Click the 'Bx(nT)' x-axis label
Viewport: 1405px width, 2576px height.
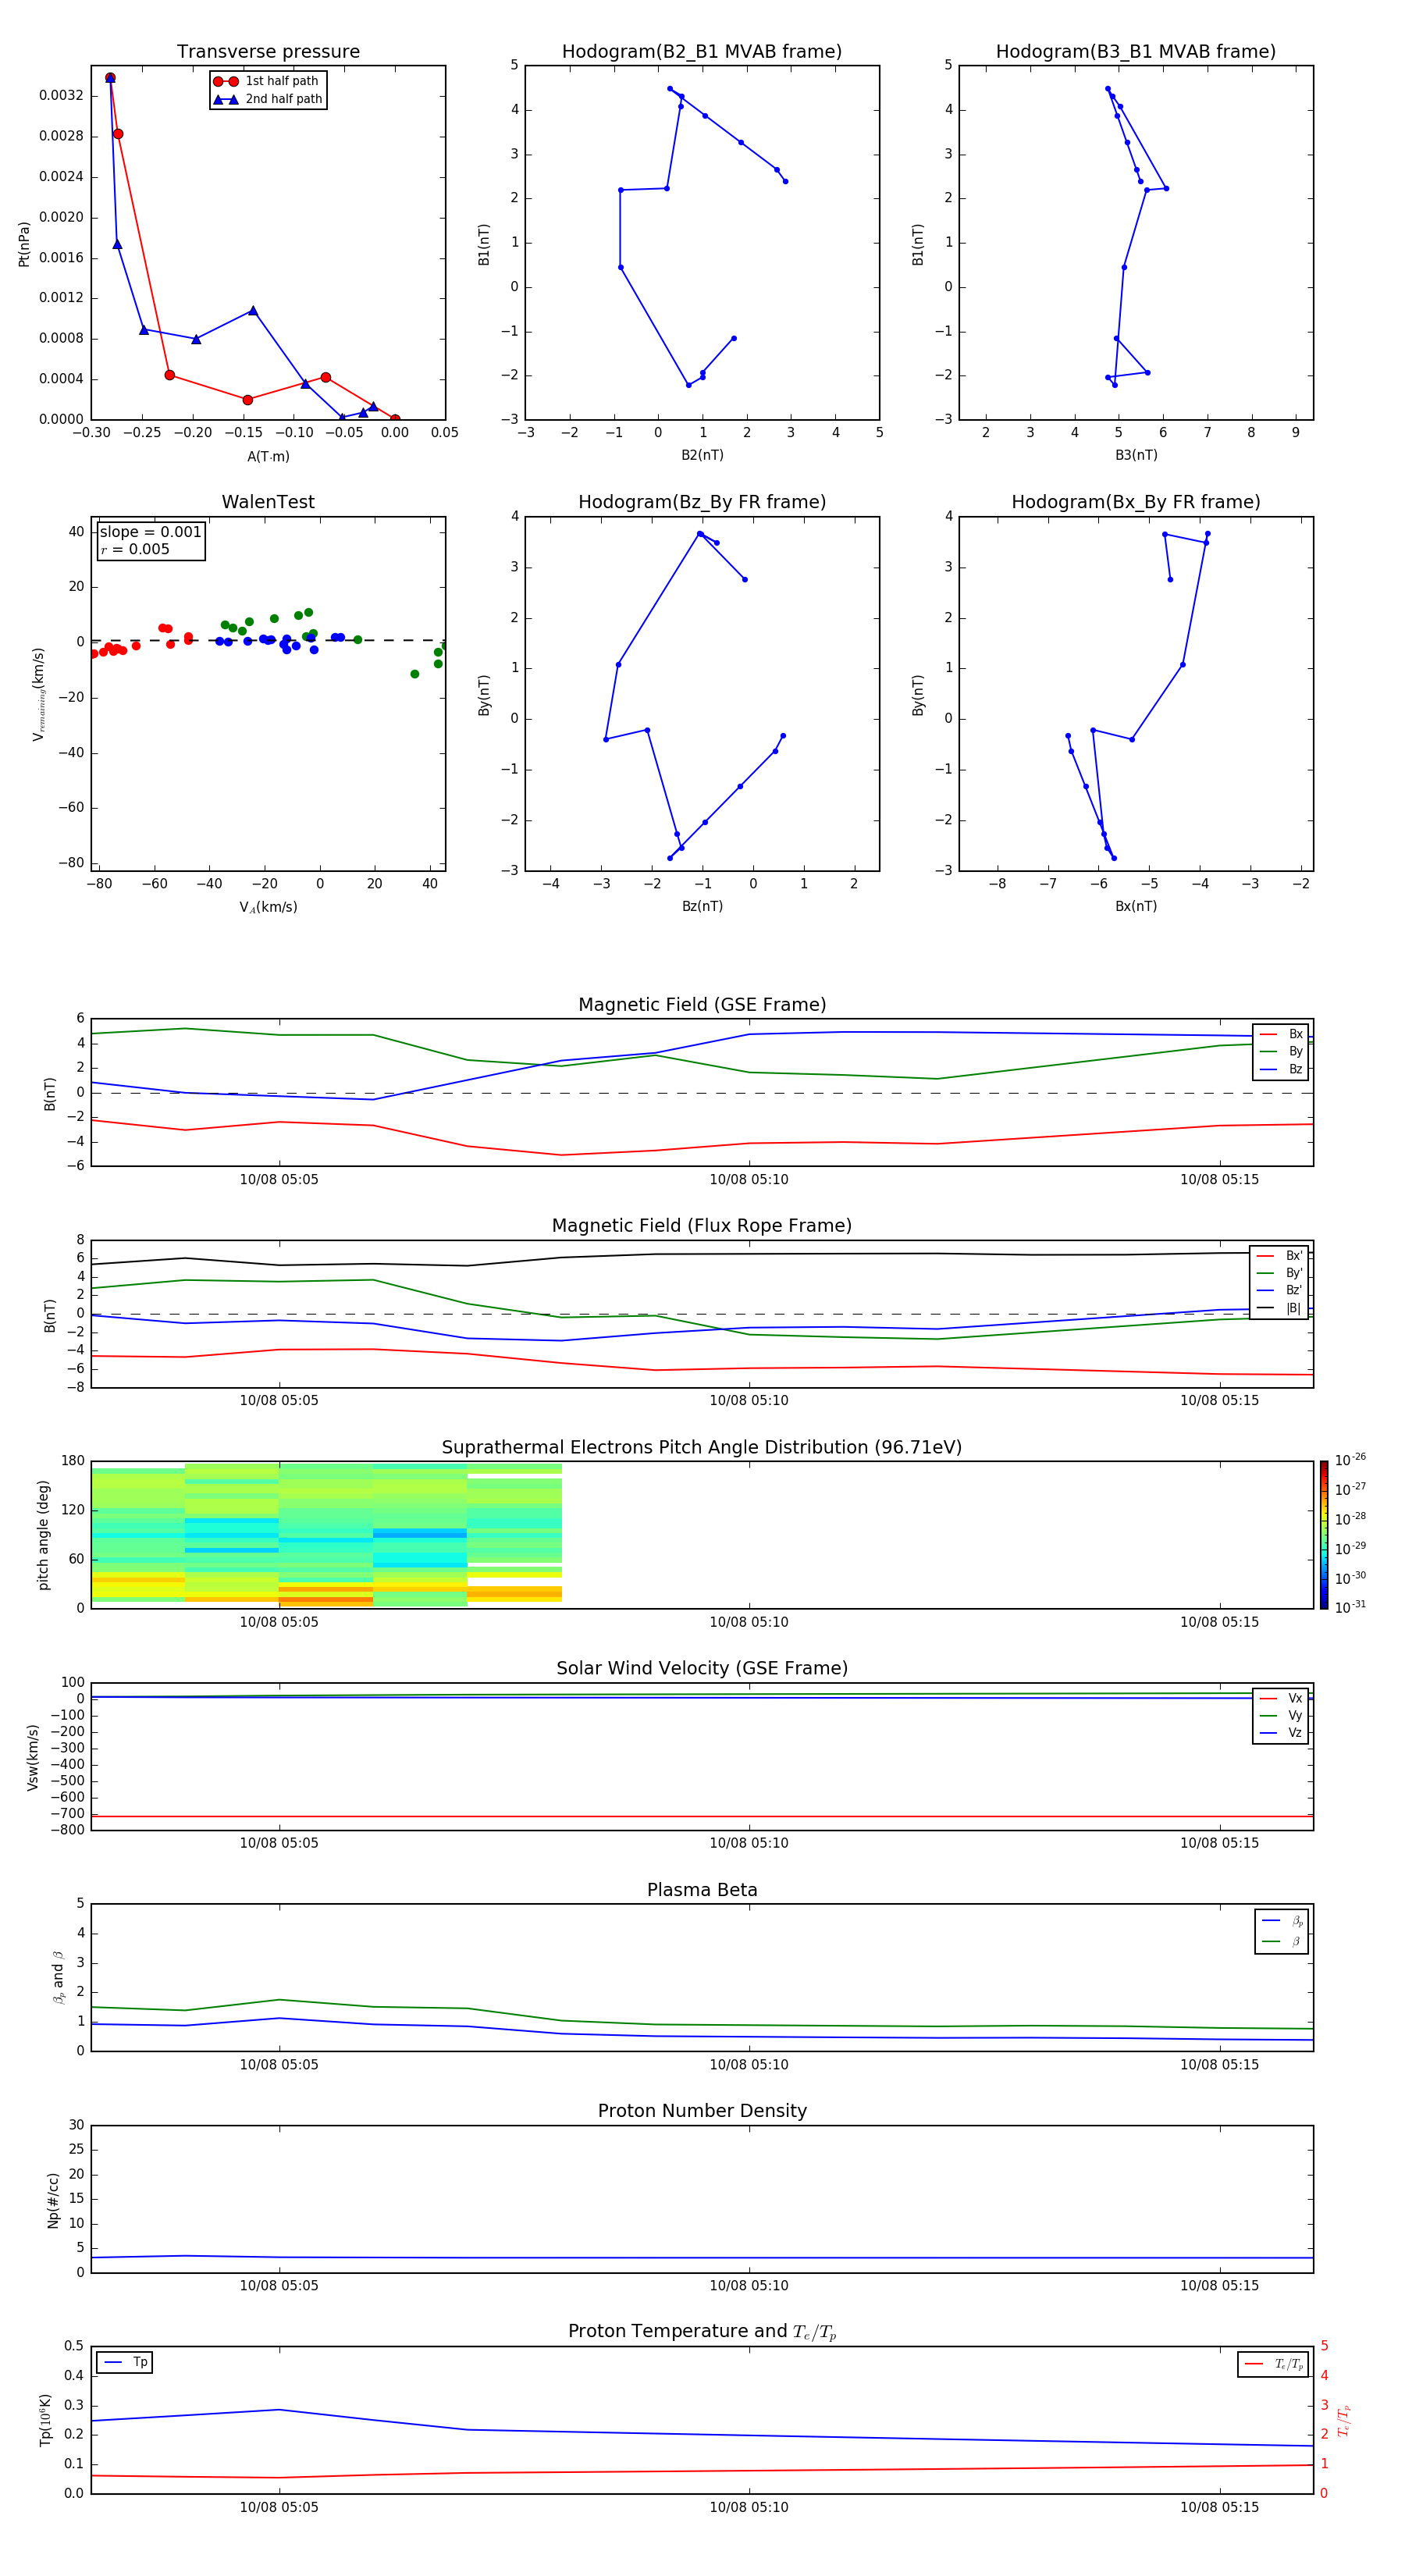tap(1136, 907)
